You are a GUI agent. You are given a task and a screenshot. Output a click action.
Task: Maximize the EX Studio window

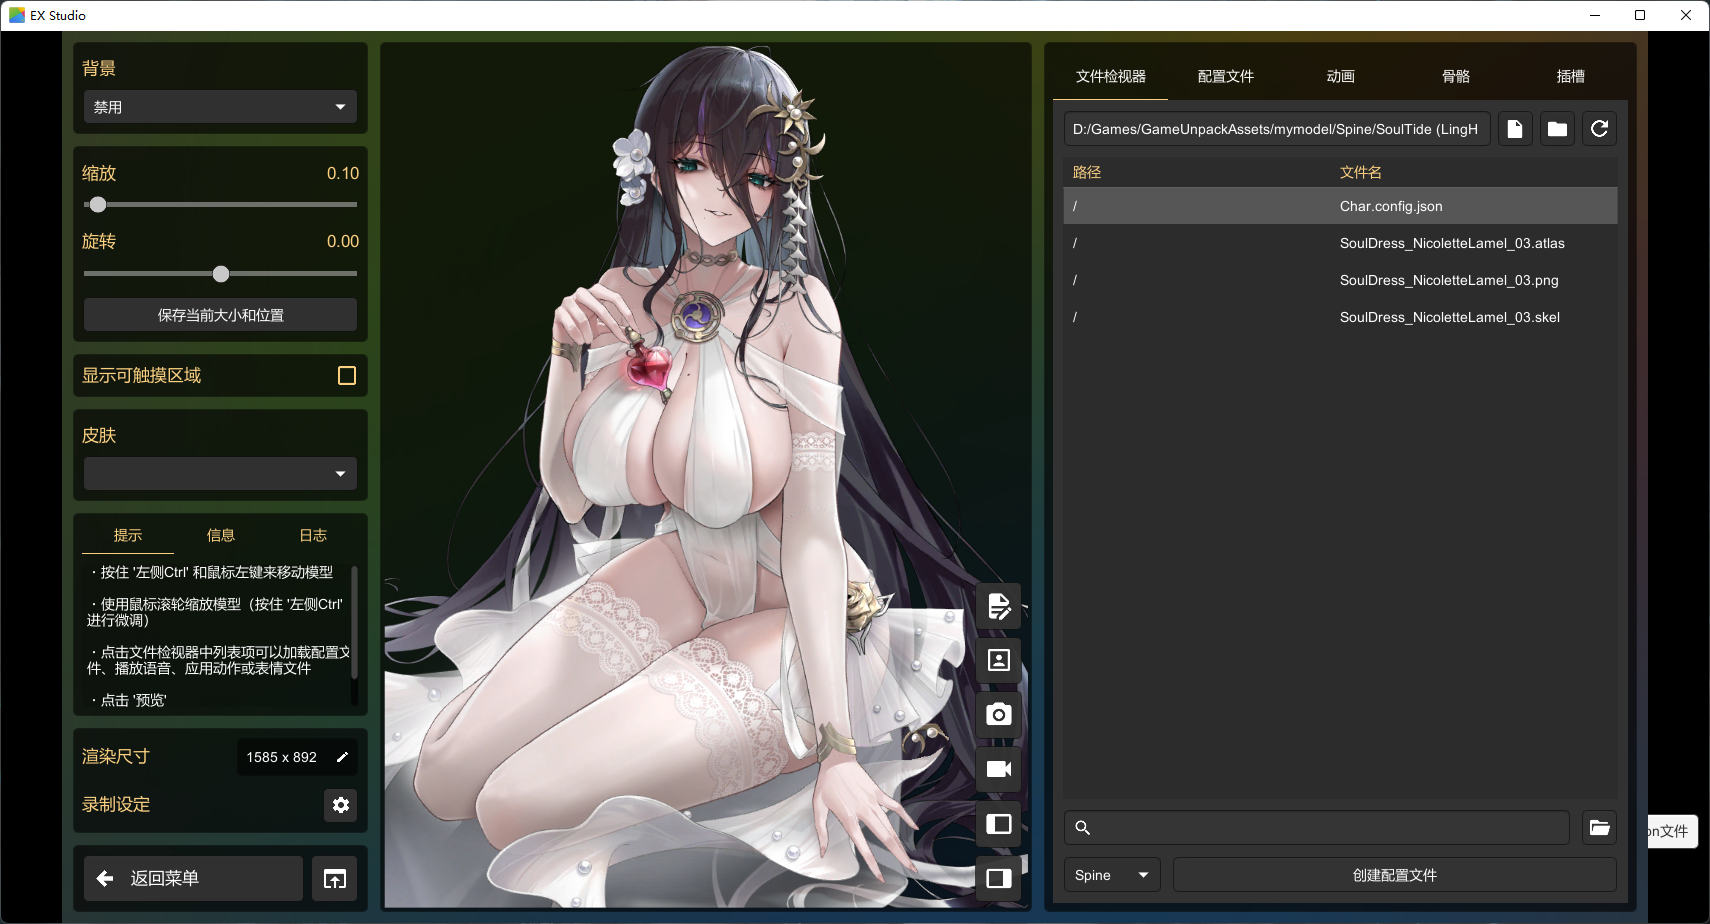pos(1640,15)
